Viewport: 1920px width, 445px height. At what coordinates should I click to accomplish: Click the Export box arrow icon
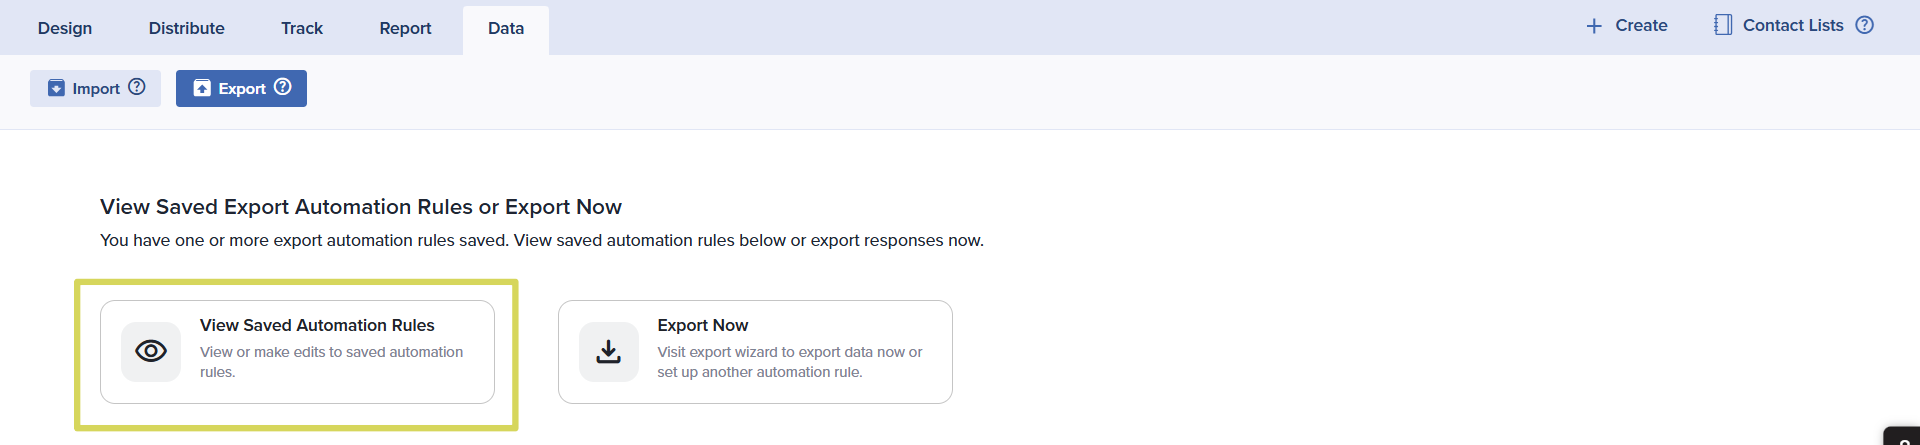point(202,88)
